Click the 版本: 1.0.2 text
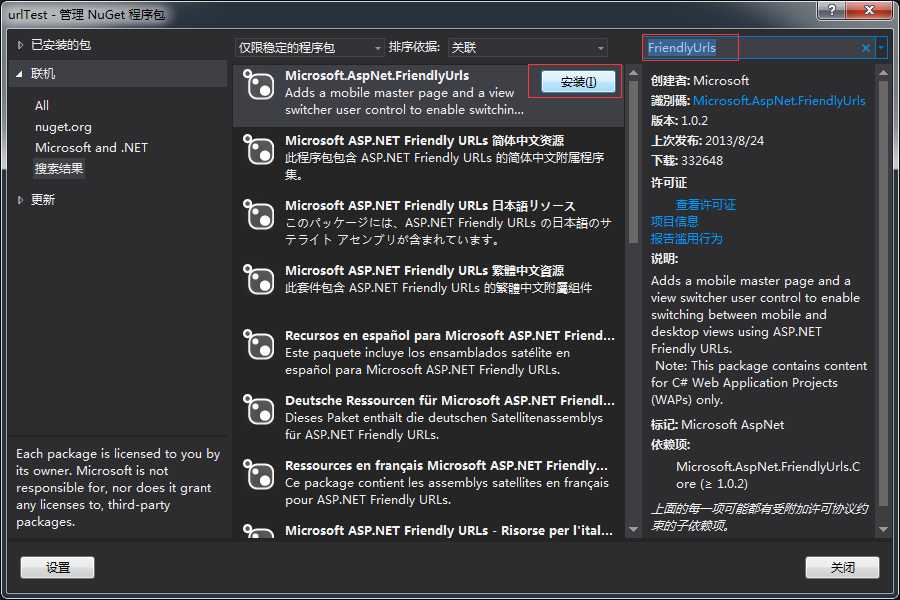The image size is (900, 600). [x=679, y=121]
